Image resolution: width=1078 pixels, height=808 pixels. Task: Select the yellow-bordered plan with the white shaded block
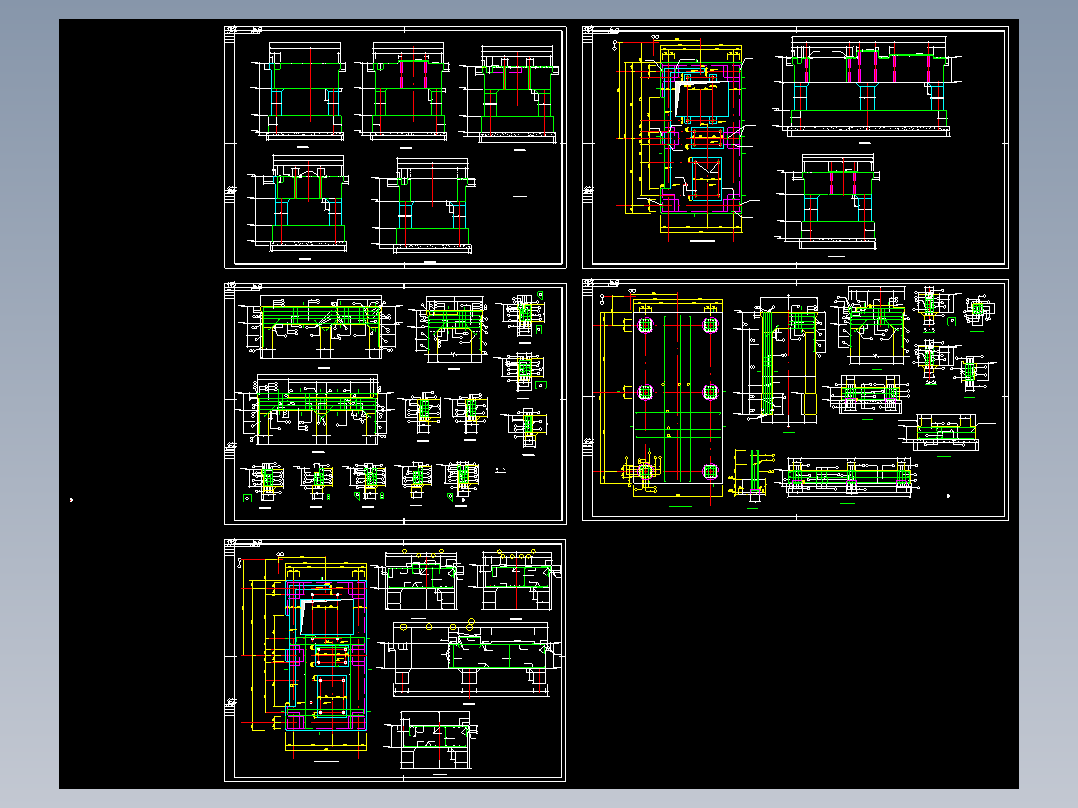click(x=686, y=140)
